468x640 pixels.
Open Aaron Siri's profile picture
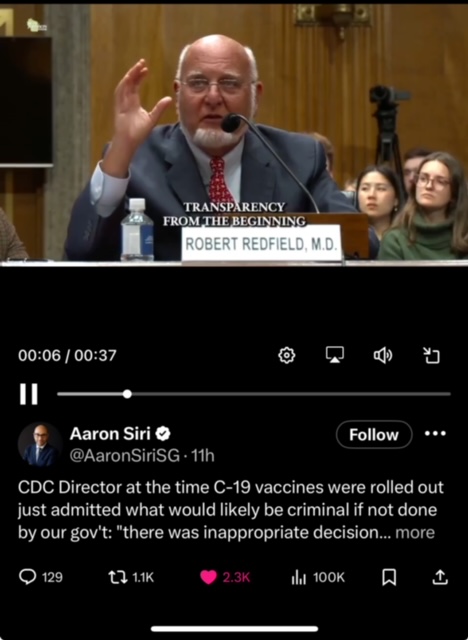40,445
